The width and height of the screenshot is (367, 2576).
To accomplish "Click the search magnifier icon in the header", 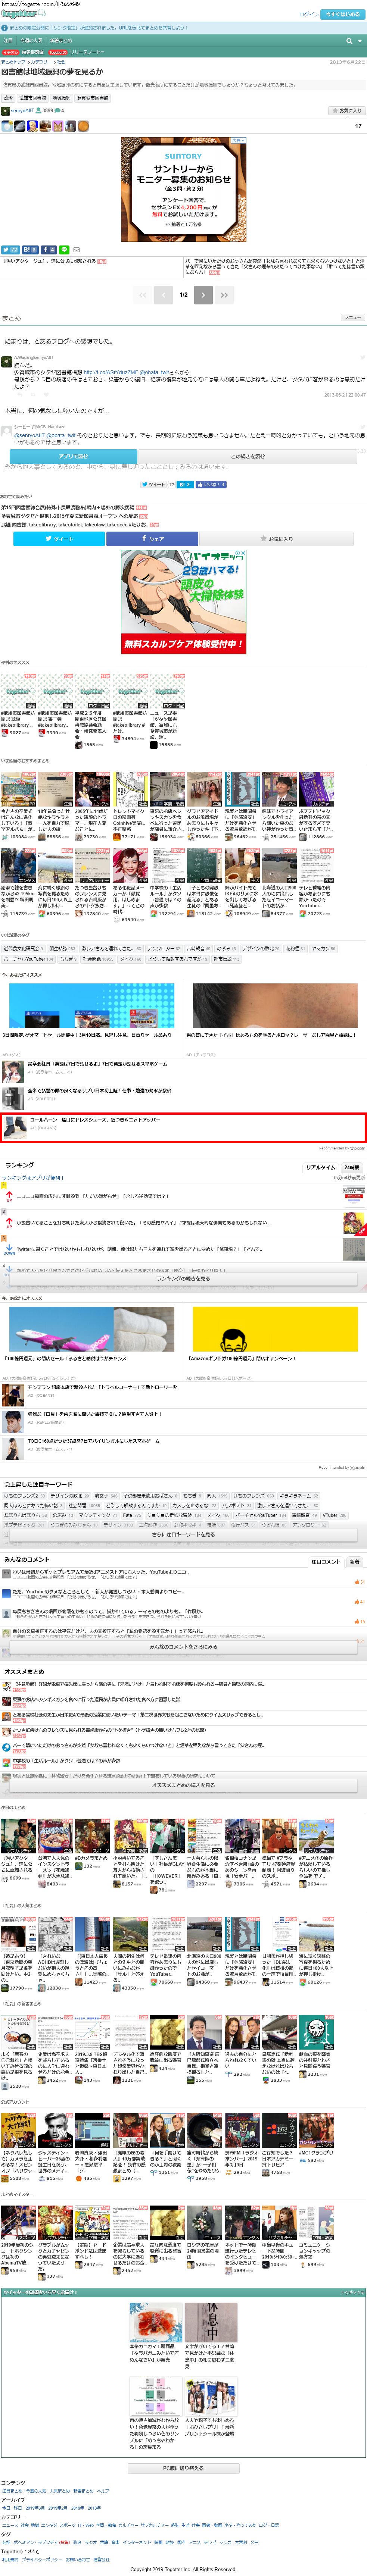I will [x=349, y=41].
